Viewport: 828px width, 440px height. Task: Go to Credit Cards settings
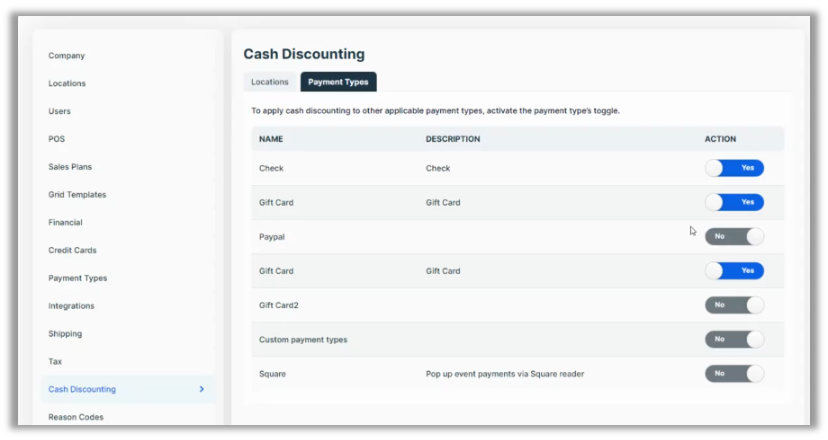click(x=72, y=250)
